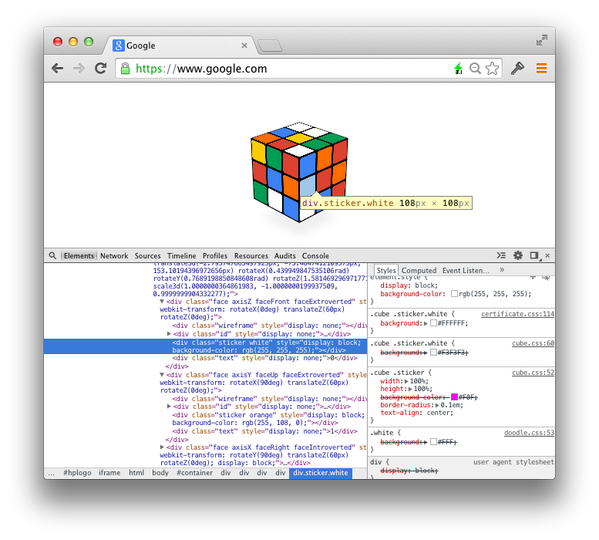Click the rgb(255, 255, 255) color swatch

454,294
